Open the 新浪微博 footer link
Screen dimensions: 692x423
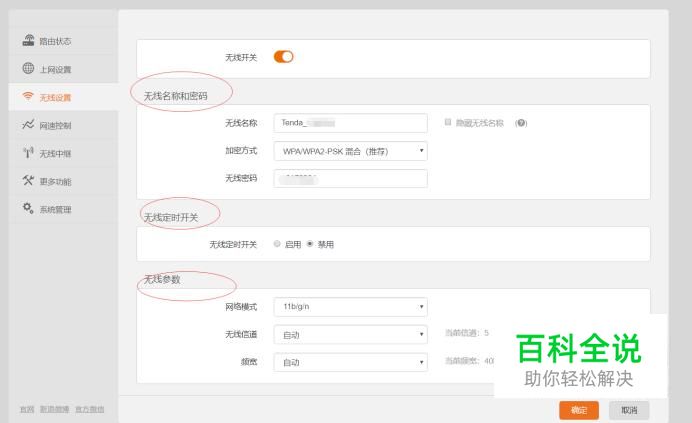55,409
